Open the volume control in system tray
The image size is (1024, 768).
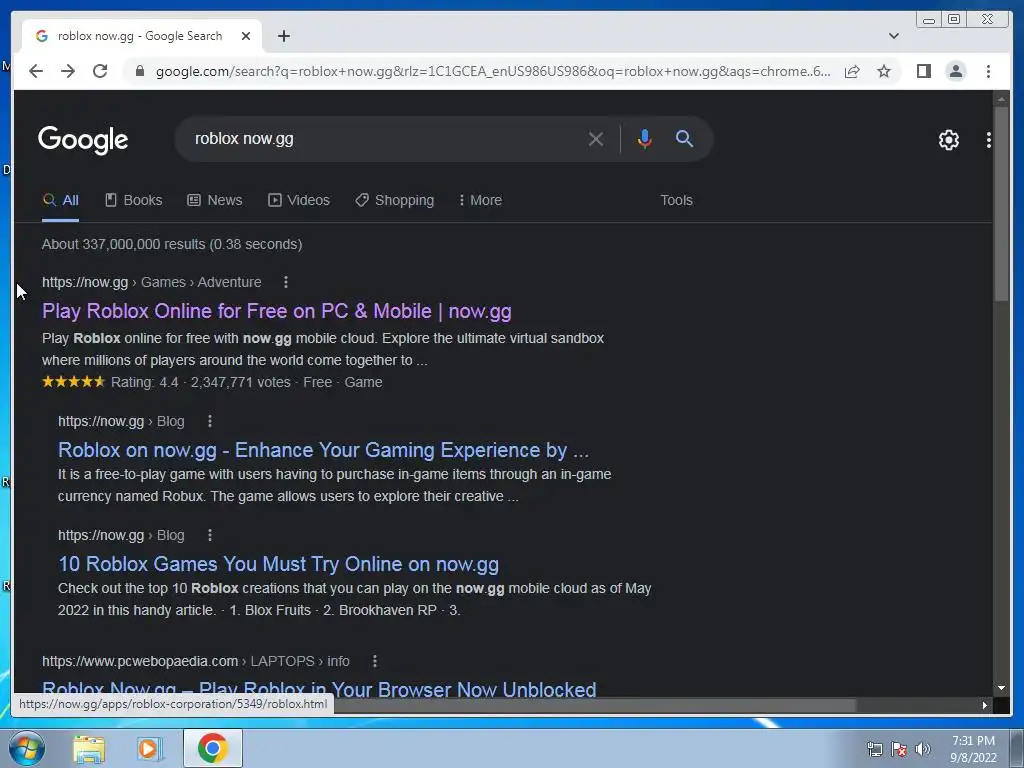[923, 749]
